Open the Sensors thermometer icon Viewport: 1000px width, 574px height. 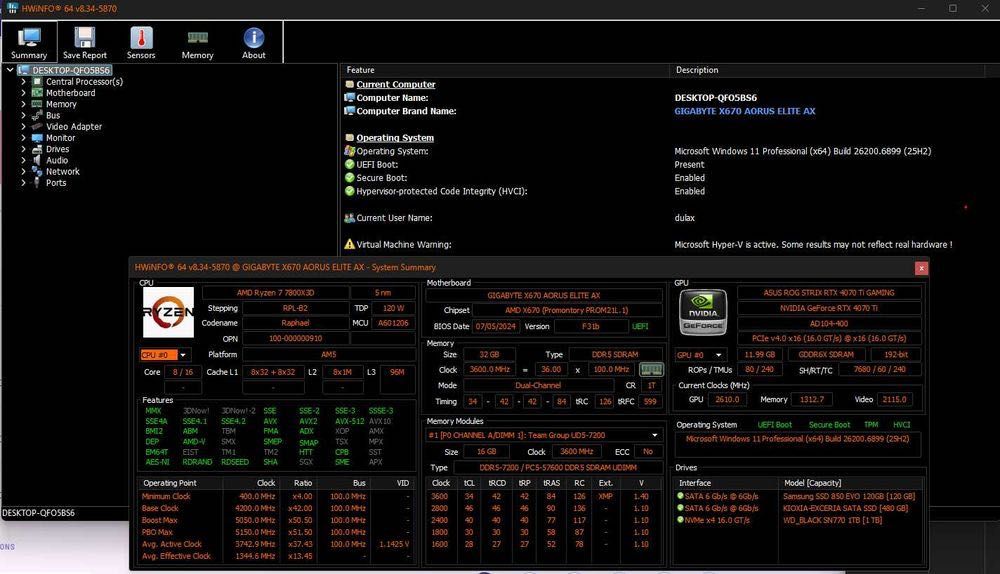[x=141, y=38]
